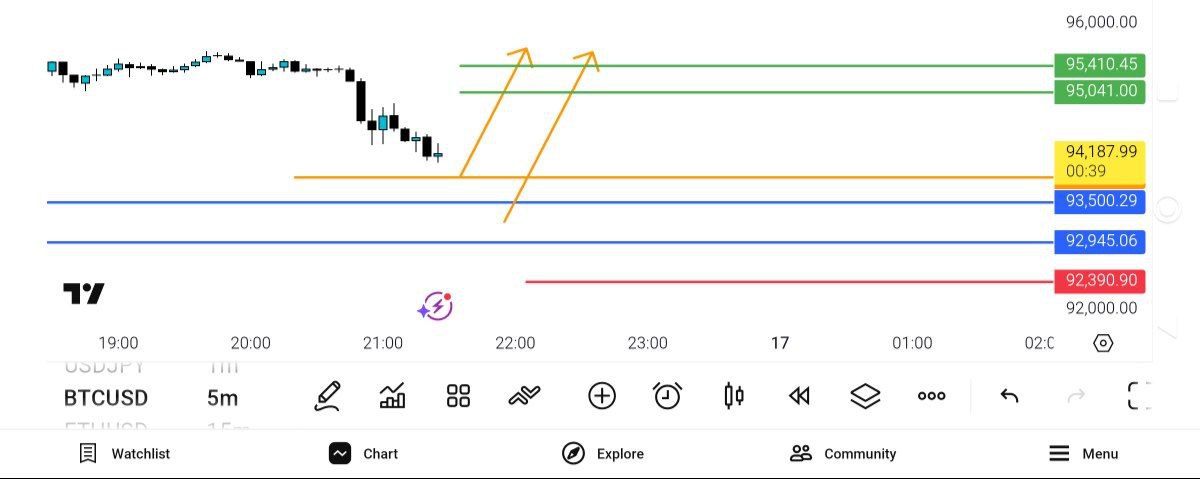Open chart settings hexagon icon
Viewport: 1200px width, 479px height.
click(1103, 343)
